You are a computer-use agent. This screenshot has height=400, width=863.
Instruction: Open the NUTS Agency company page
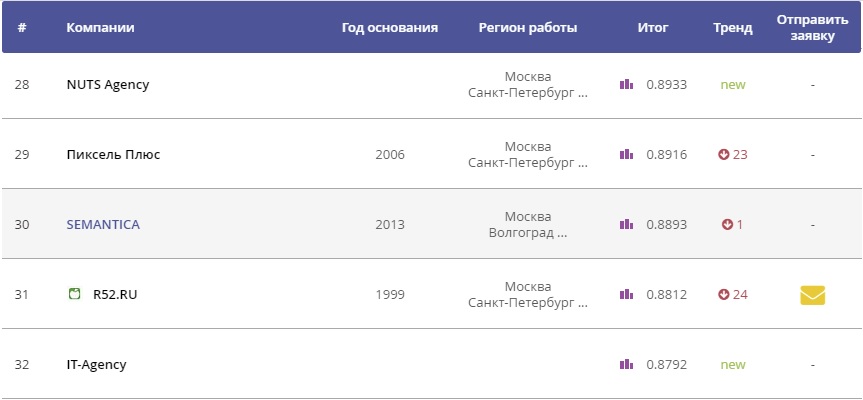[108, 85]
